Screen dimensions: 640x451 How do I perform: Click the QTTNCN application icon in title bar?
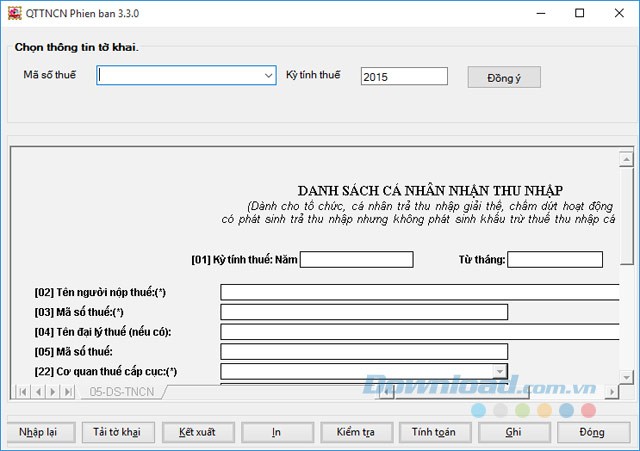[x=14, y=13]
